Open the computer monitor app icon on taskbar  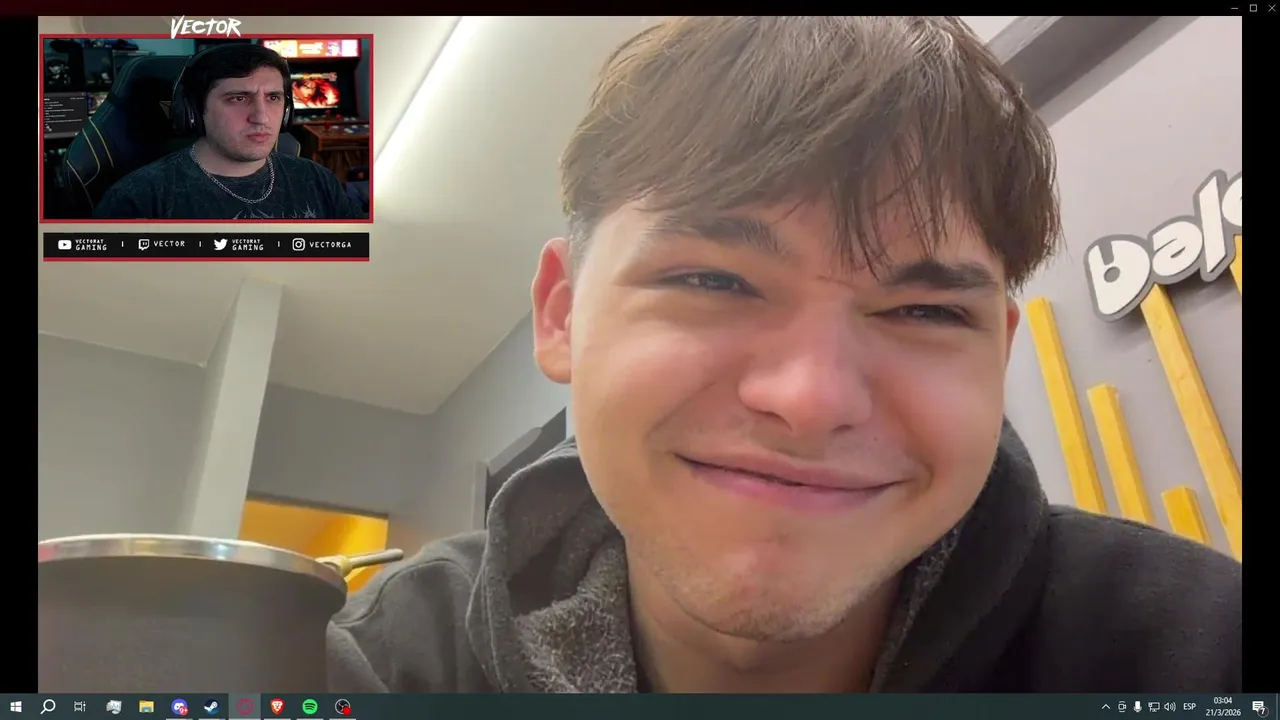tap(113, 707)
